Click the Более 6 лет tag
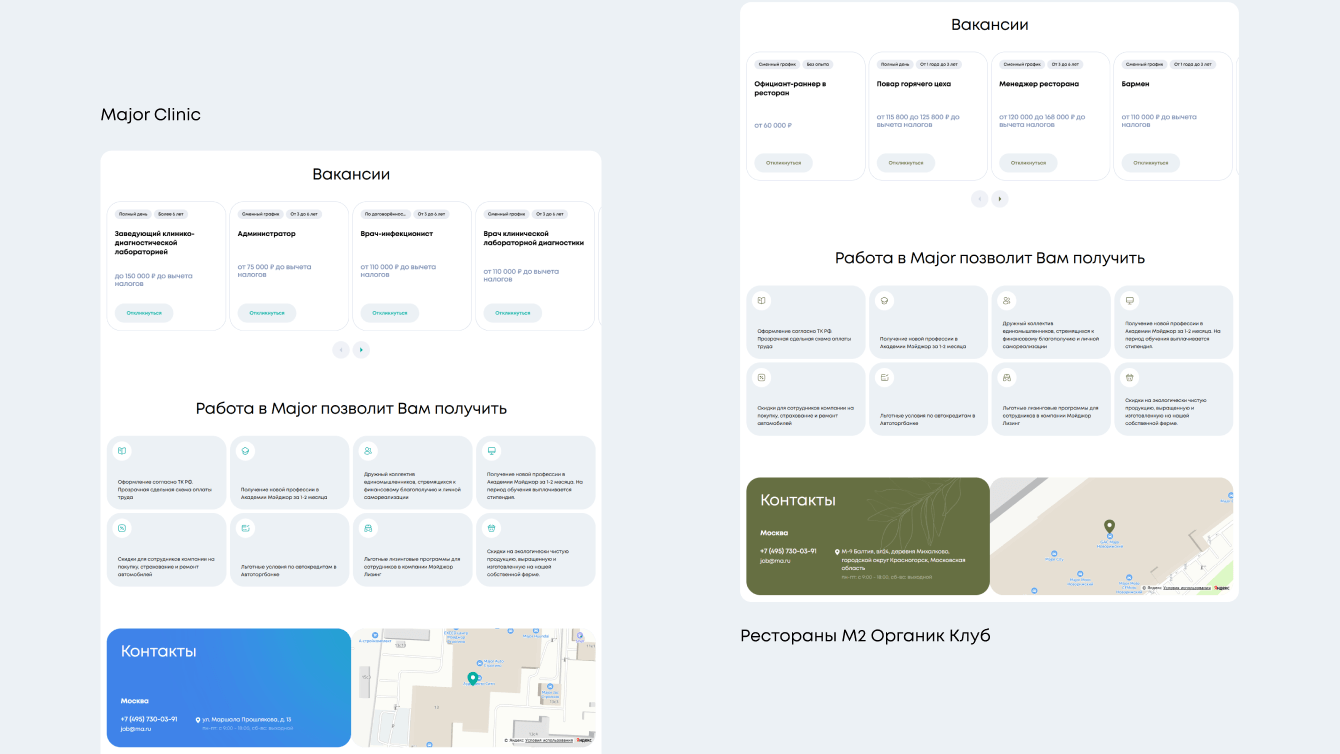Image resolution: width=1340 pixels, height=754 pixels. (171, 214)
